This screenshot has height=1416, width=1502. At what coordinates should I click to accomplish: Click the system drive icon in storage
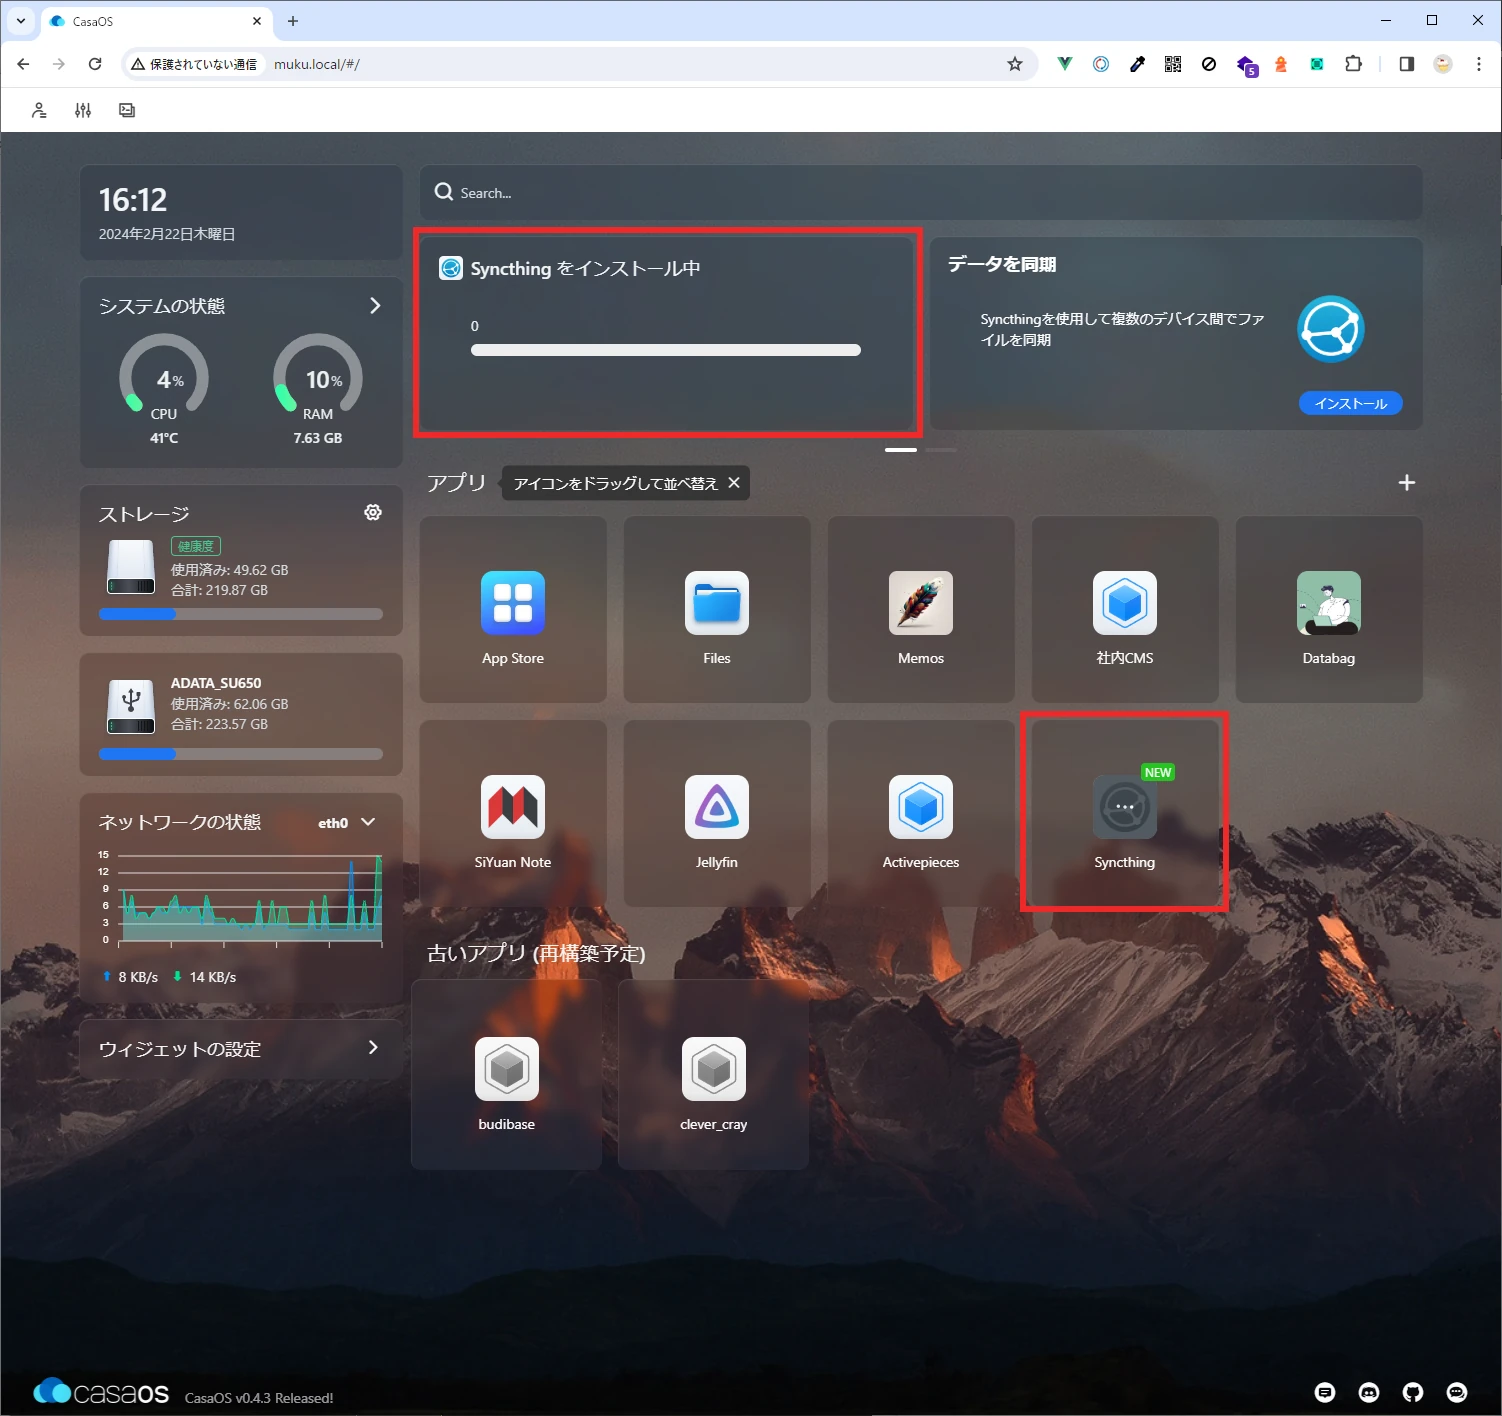pyautogui.click(x=131, y=567)
